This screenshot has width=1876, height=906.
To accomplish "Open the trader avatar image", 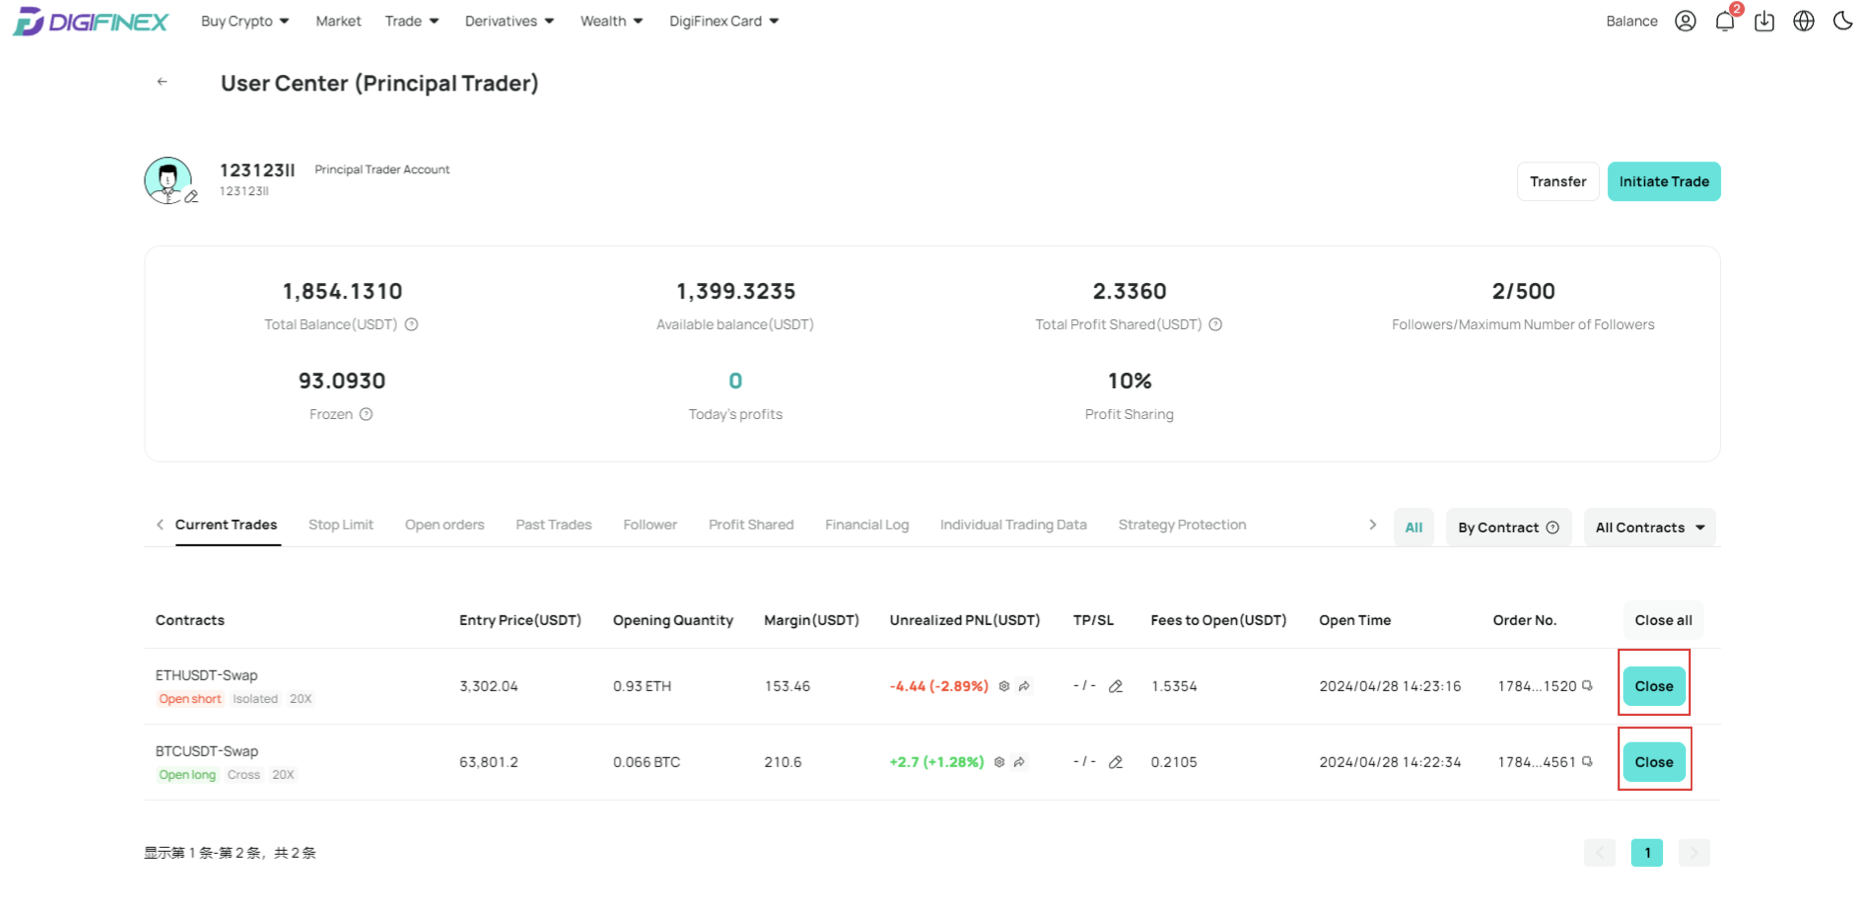I will [167, 180].
